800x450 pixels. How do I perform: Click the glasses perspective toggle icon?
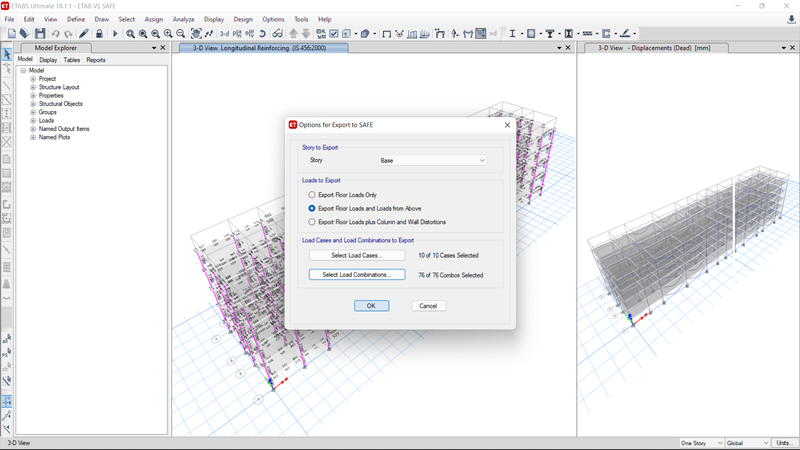pyautogui.click(x=277, y=34)
